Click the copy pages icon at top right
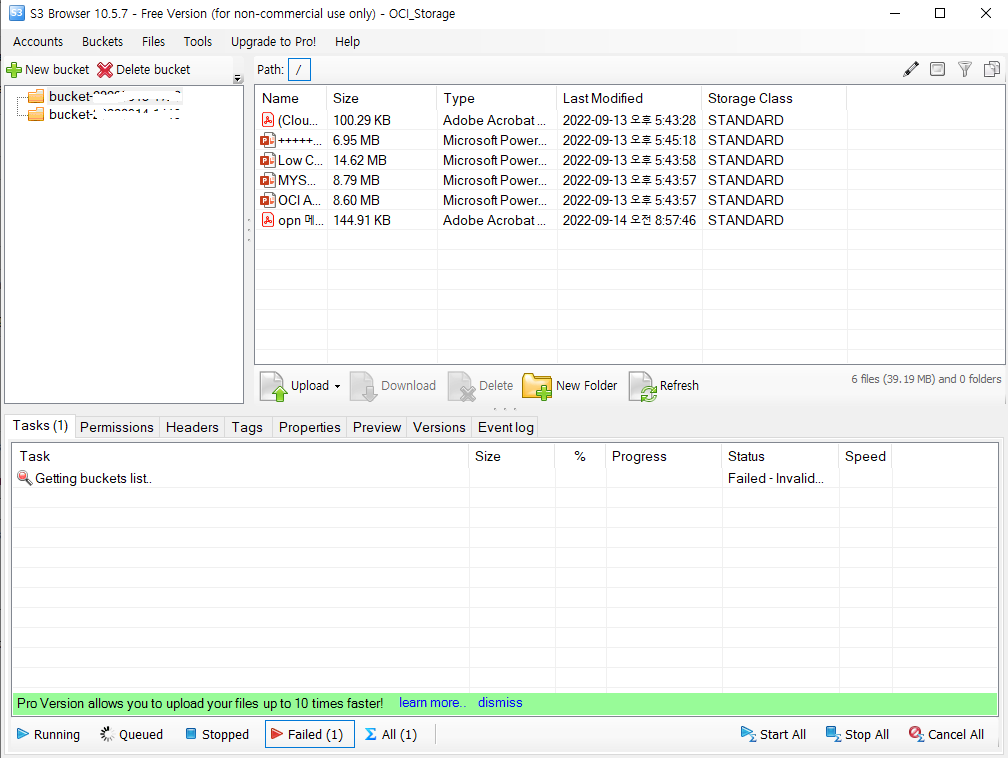 tap(991, 69)
